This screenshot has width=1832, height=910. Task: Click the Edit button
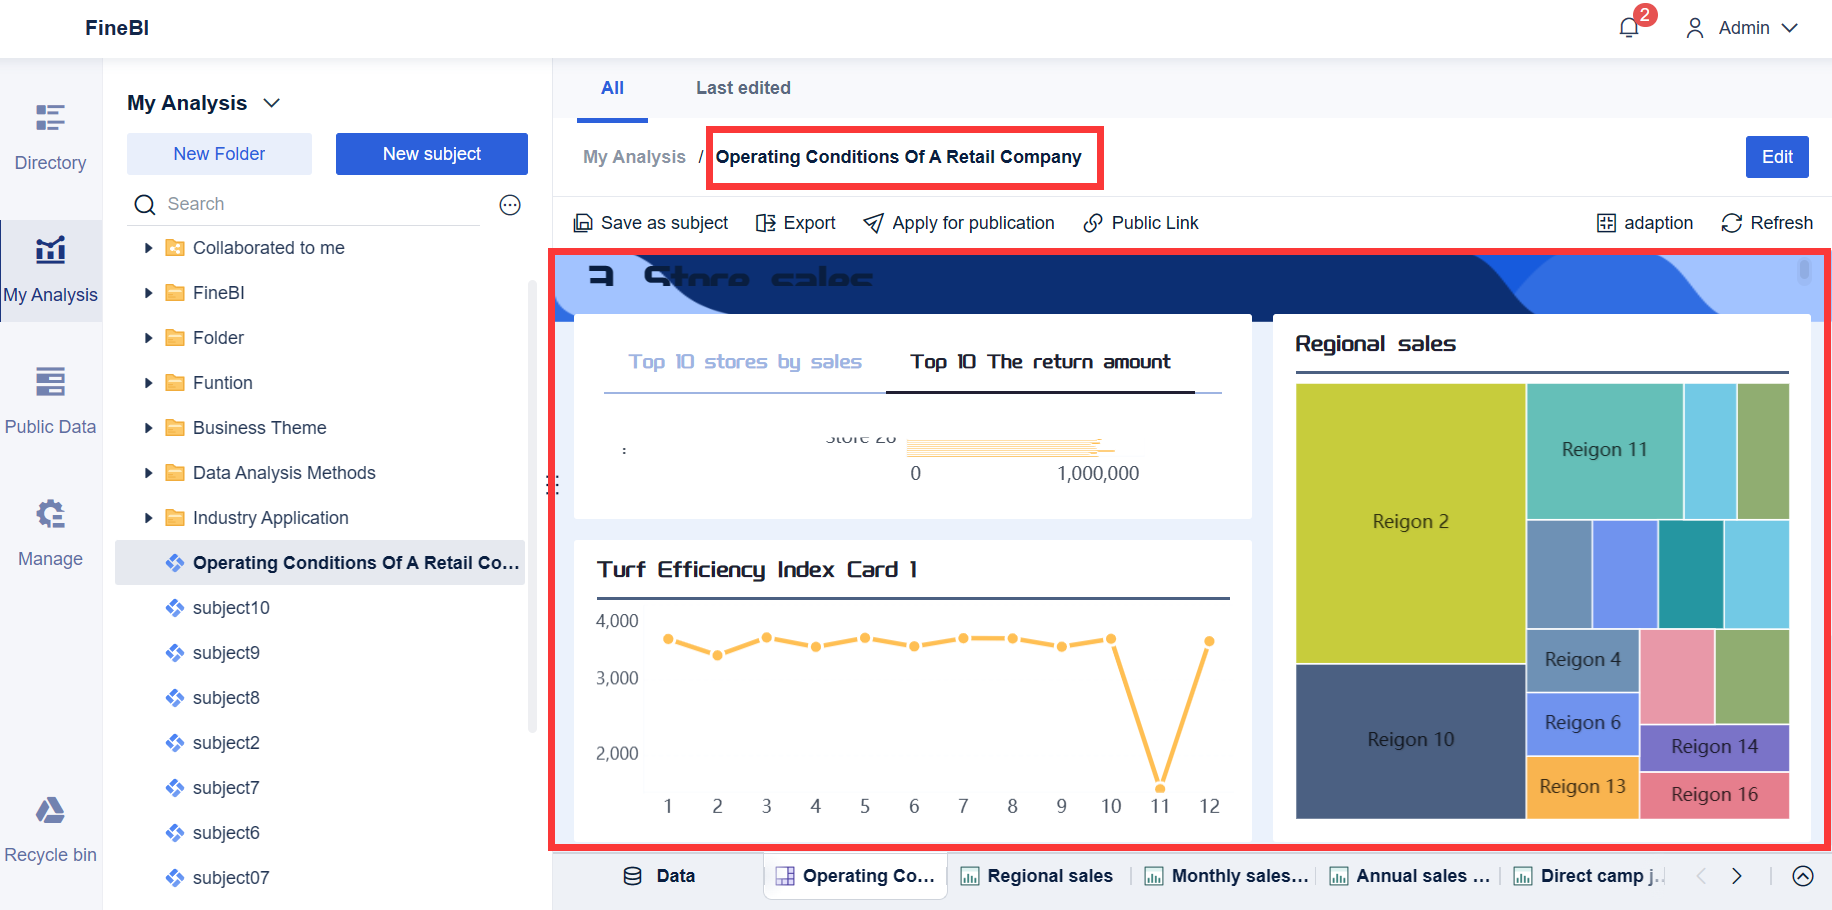pyautogui.click(x=1777, y=157)
